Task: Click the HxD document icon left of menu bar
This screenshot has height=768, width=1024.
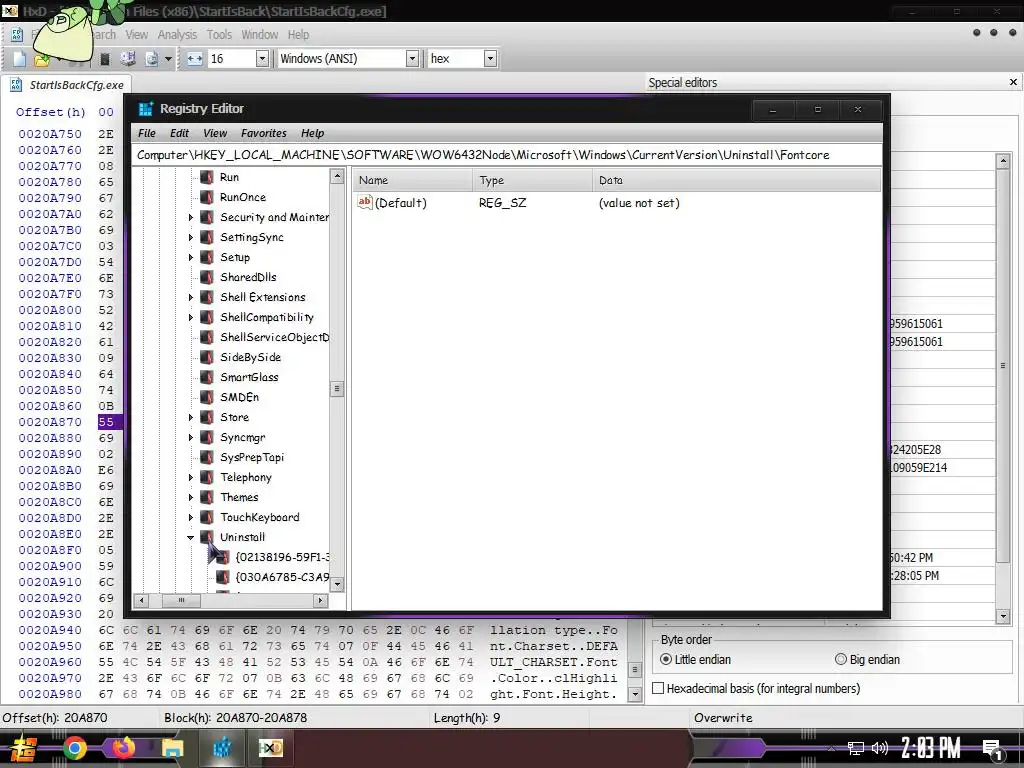Action: click(x=17, y=35)
